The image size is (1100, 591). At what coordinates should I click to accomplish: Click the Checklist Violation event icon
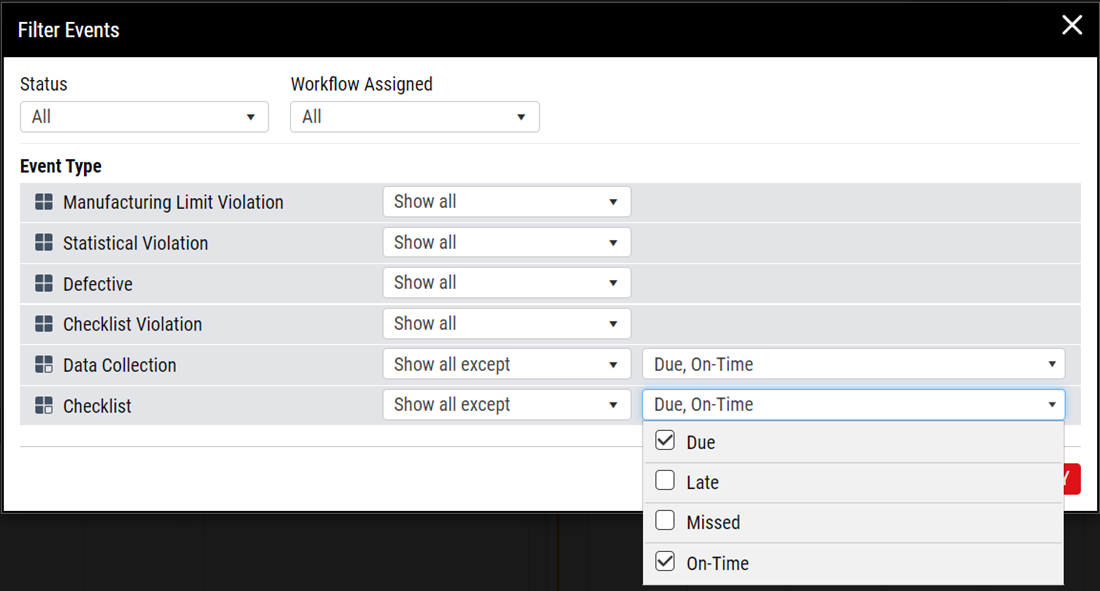(43, 324)
